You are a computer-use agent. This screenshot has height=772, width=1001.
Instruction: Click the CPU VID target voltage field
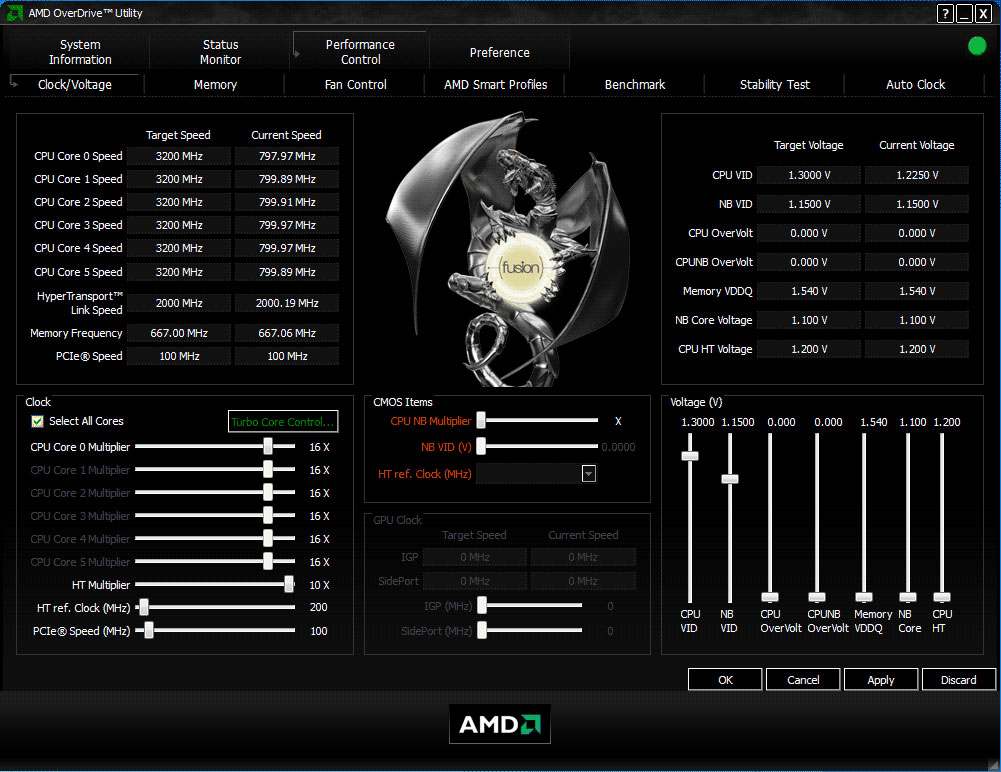pos(807,175)
